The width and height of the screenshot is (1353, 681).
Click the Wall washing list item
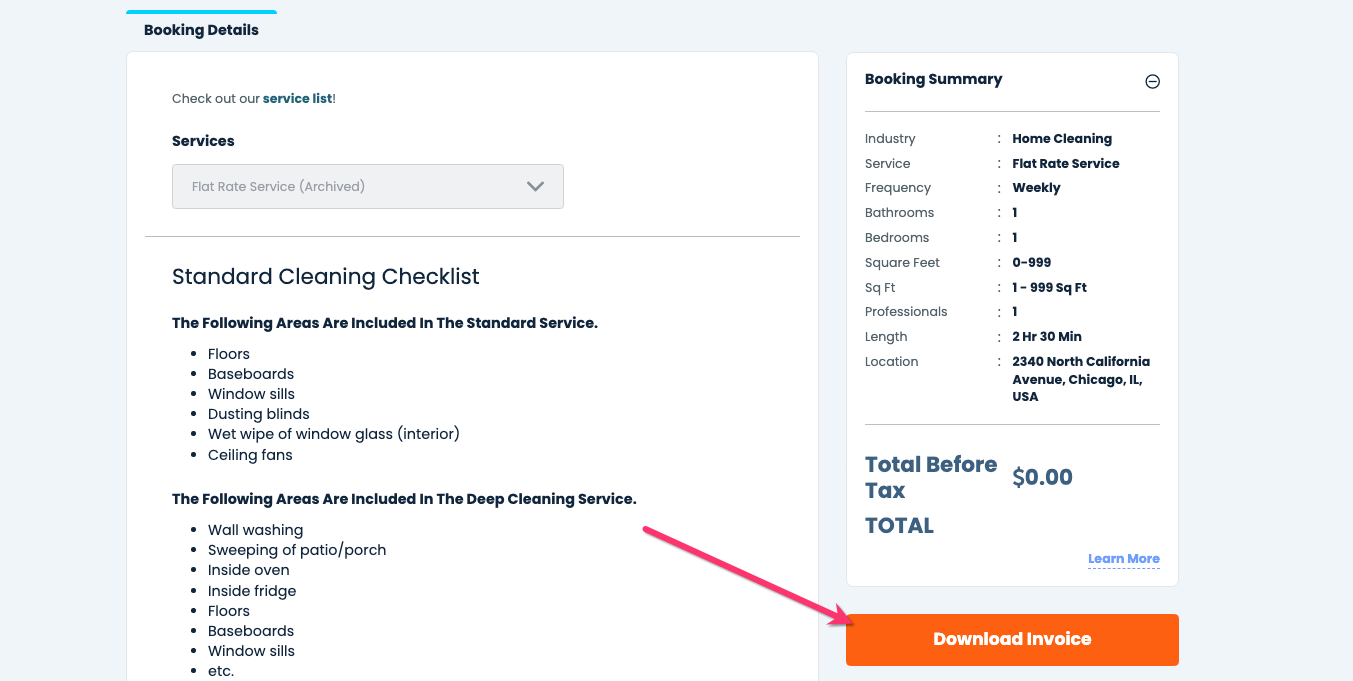[255, 530]
